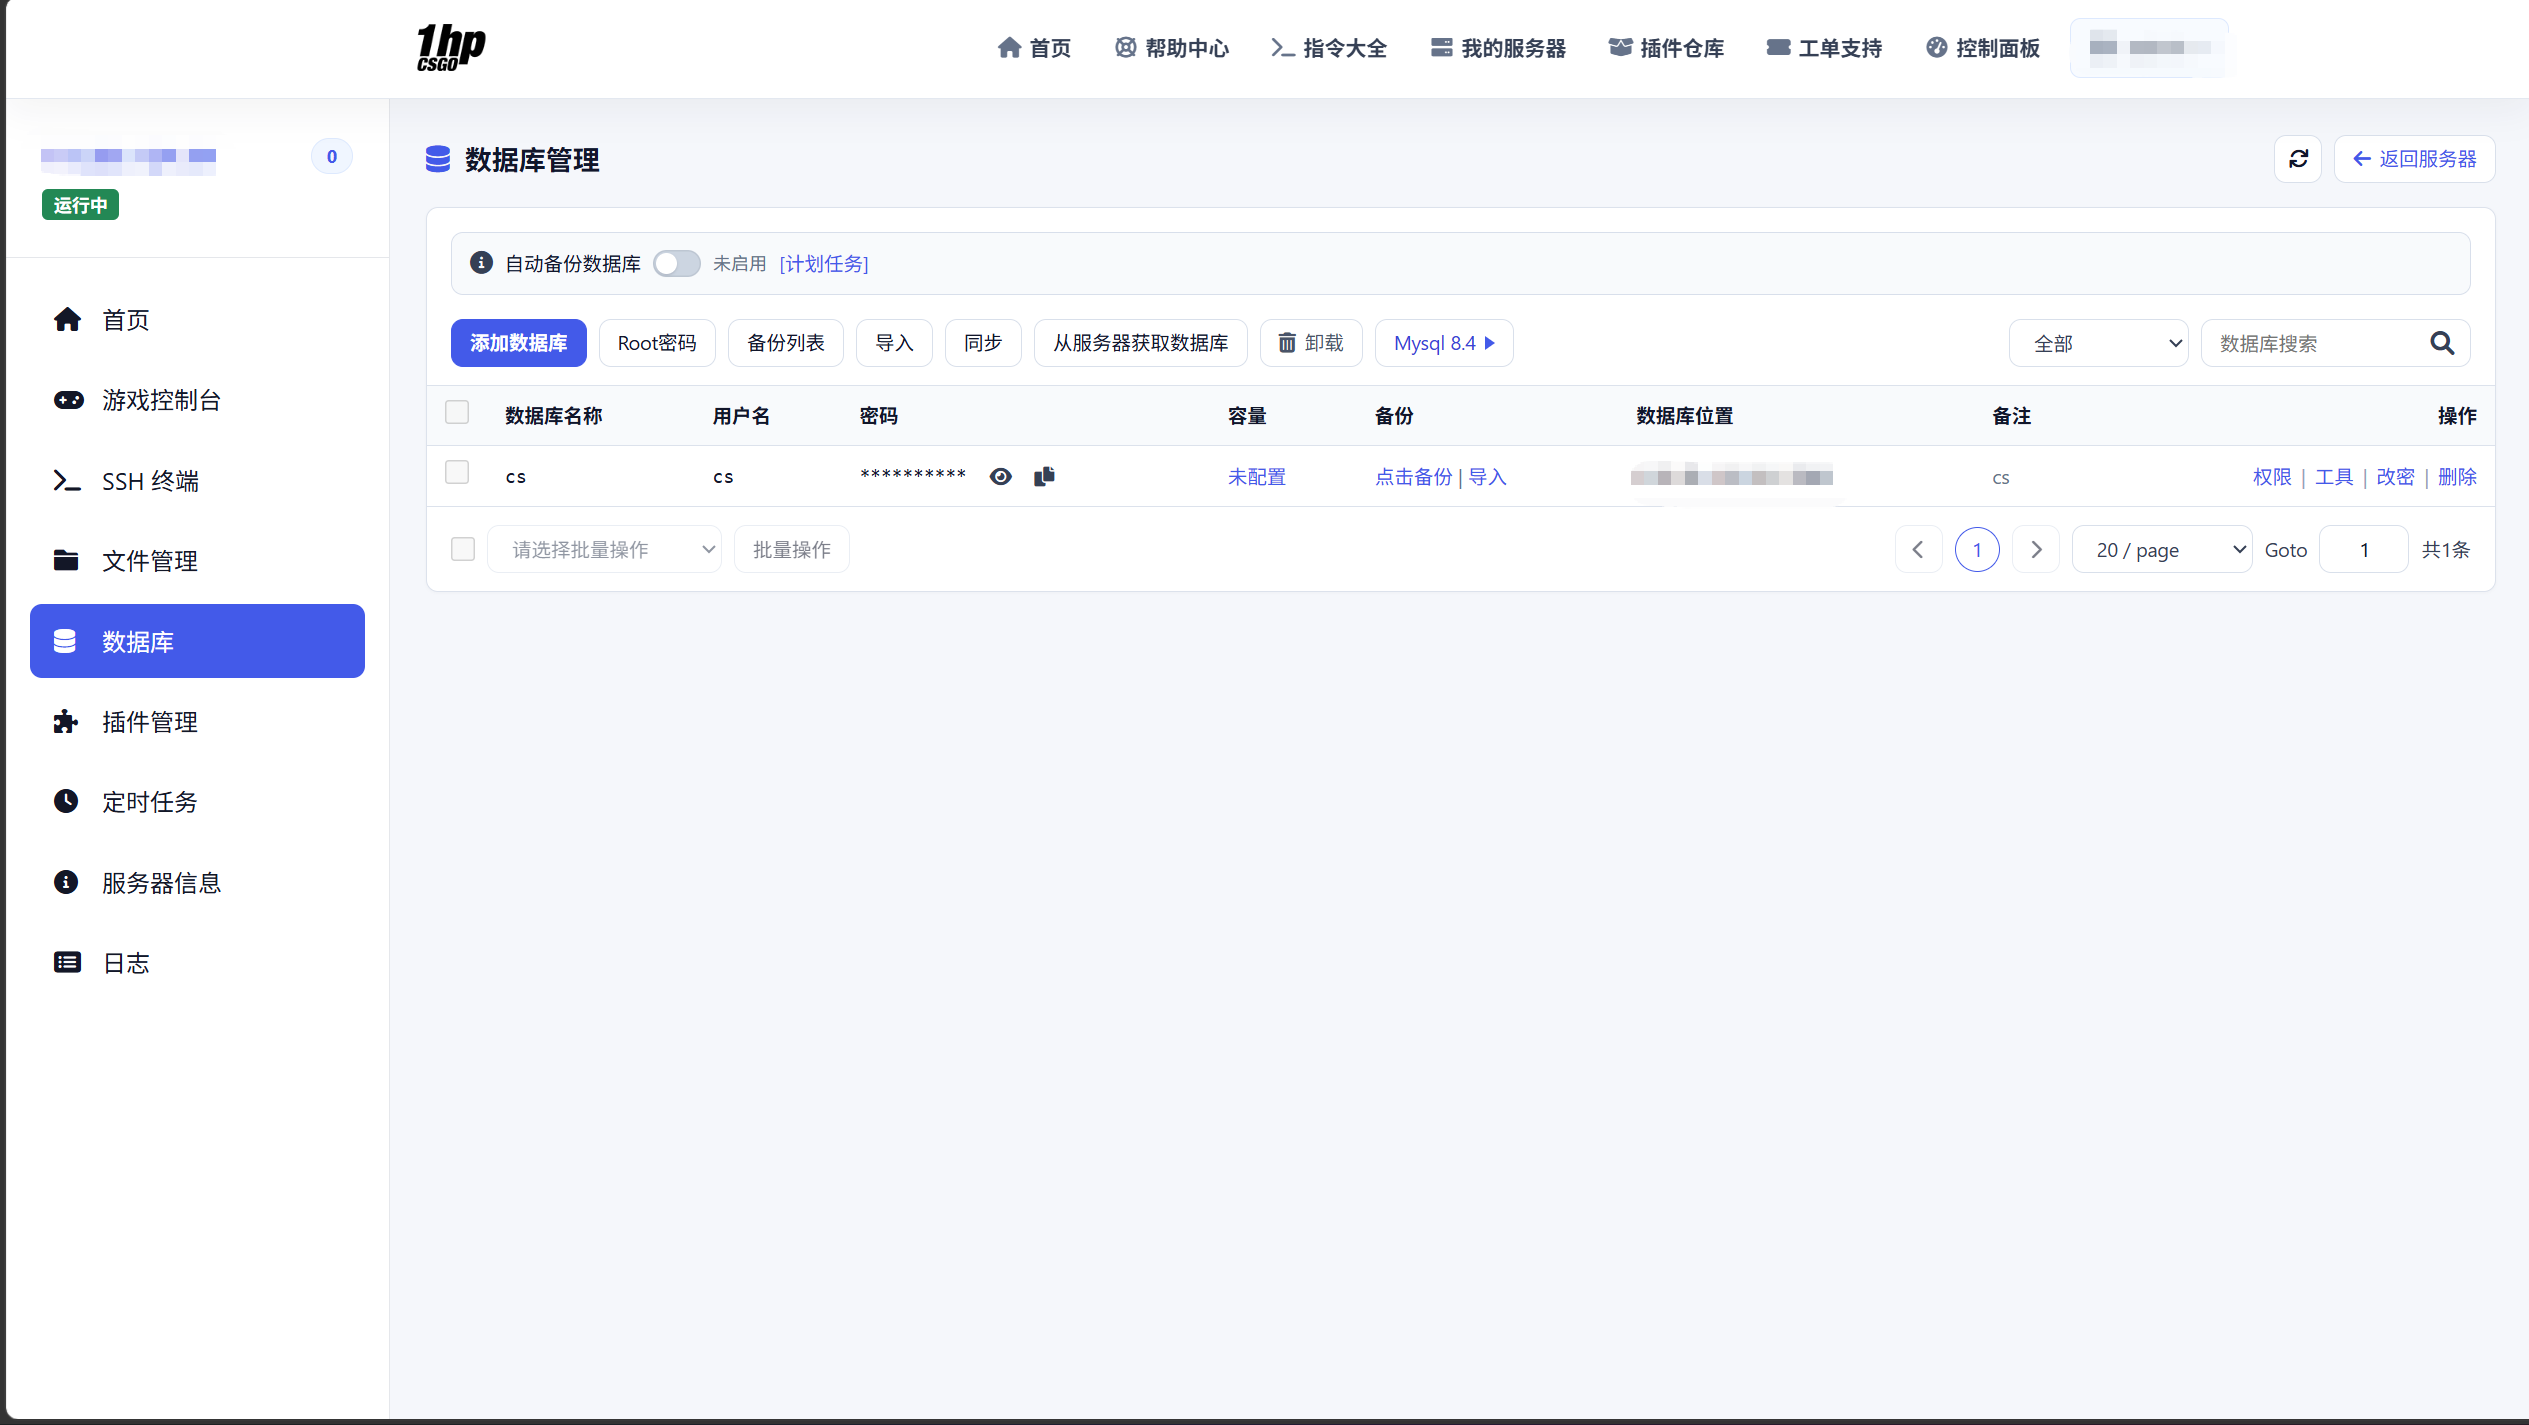Image resolution: width=2529 pixels, height=1425 pixels.
Task: Check the select-all checkbox in table header
Action: [x=457, y=413]
